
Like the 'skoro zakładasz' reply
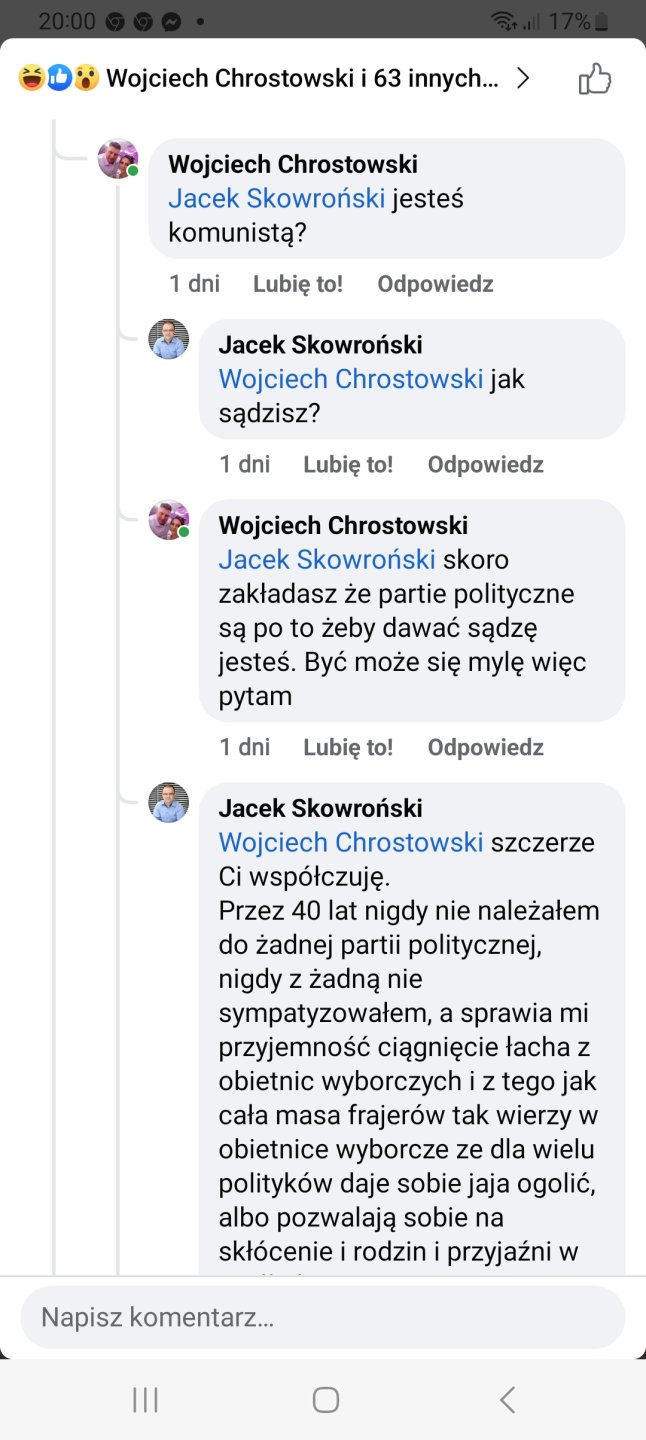(348, 747)
